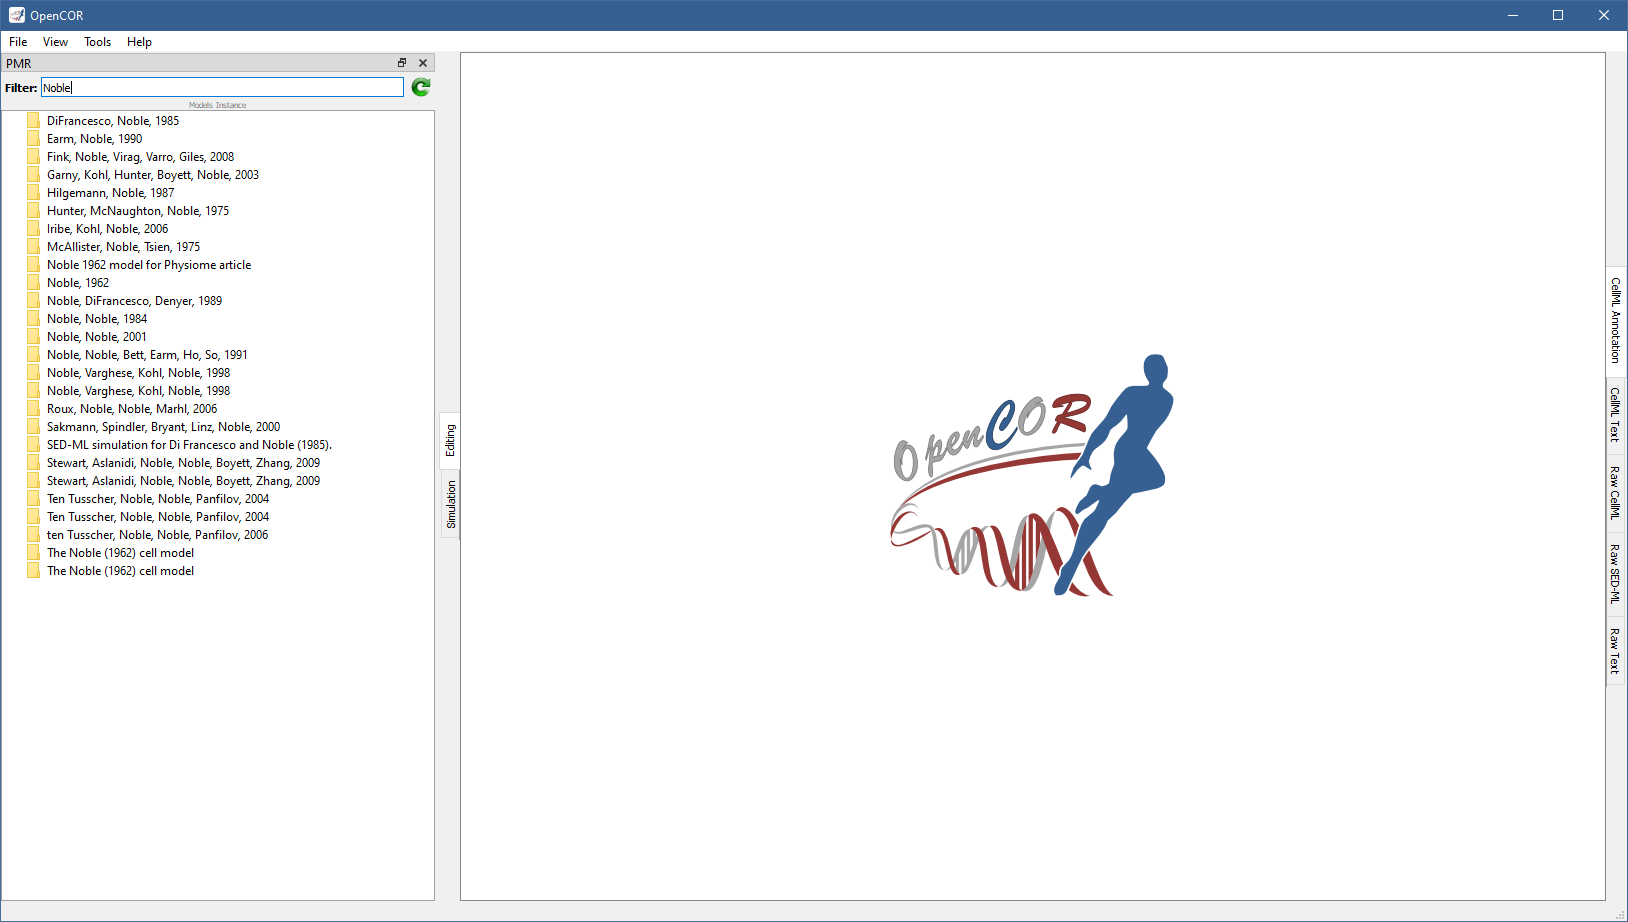
Task: Click folder icon beside Earm, Noble, 1990
Action: pos(33,139)
